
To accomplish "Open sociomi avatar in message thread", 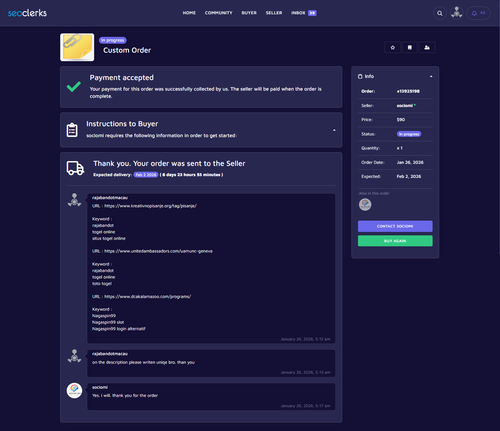I will (74, 390).
